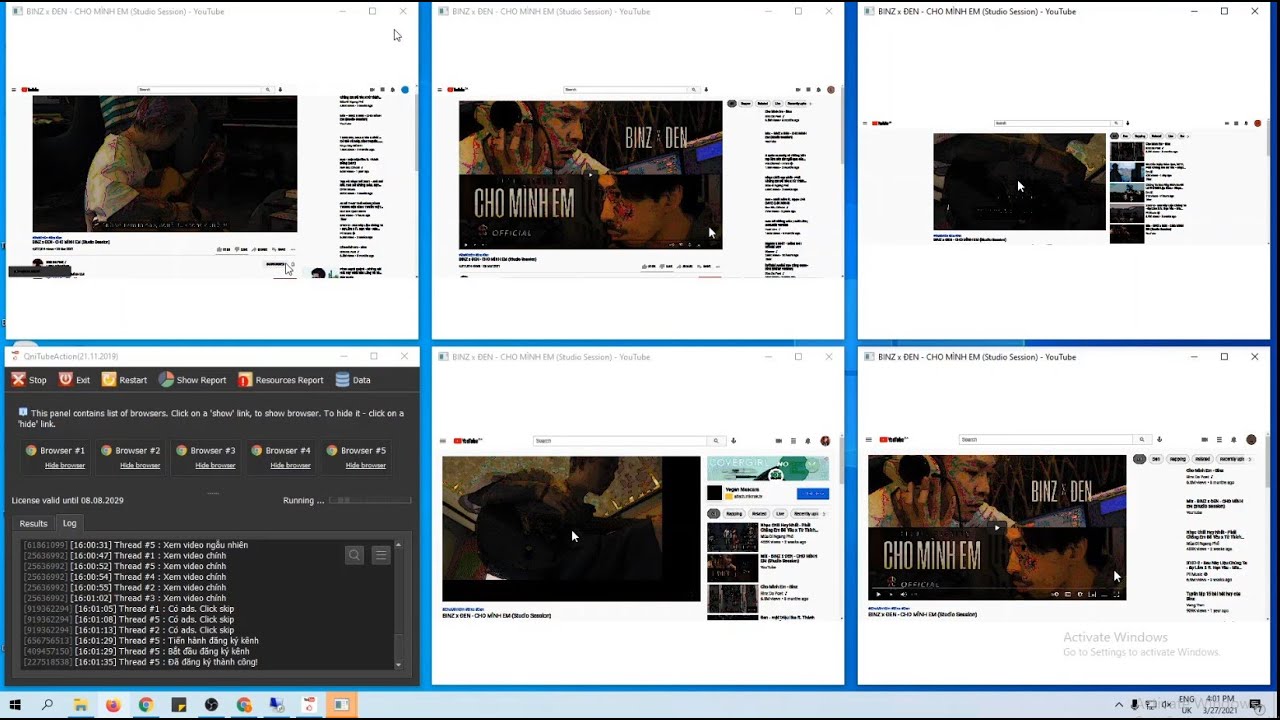
Task: Click Hide browser under Browser #5
Action: 365,465
